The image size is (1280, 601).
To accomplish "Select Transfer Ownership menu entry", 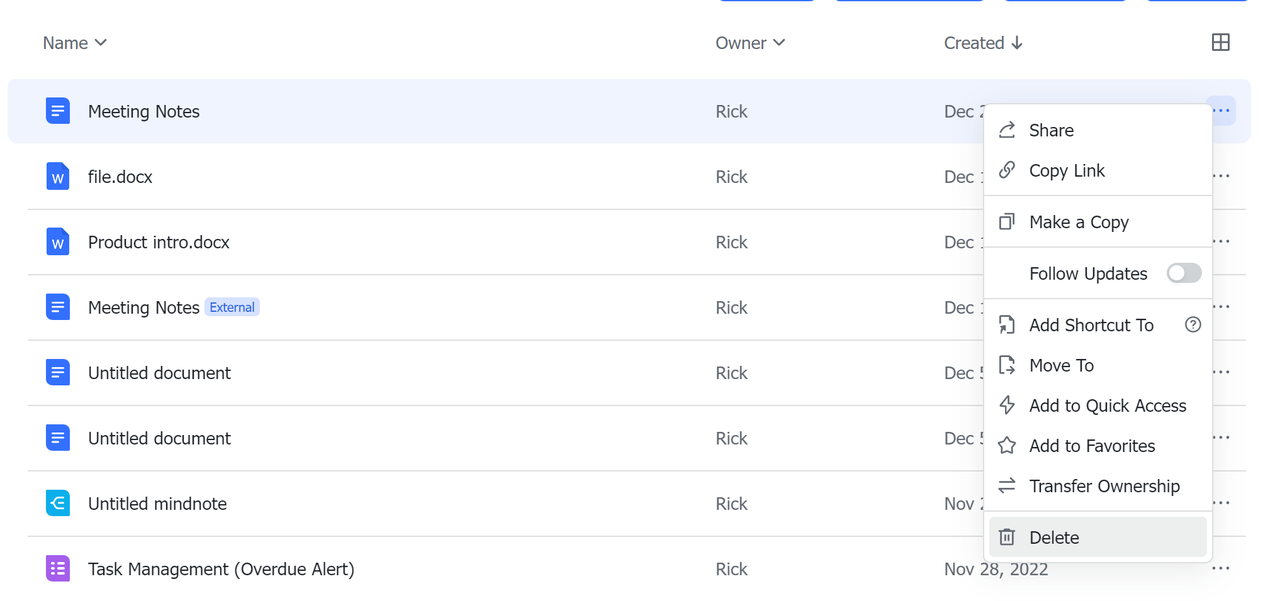I will coord(1104,486).
